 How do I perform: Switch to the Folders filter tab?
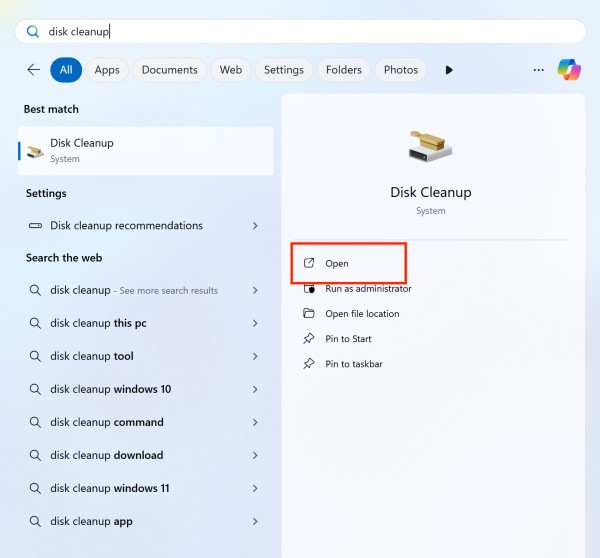(344, 70)
